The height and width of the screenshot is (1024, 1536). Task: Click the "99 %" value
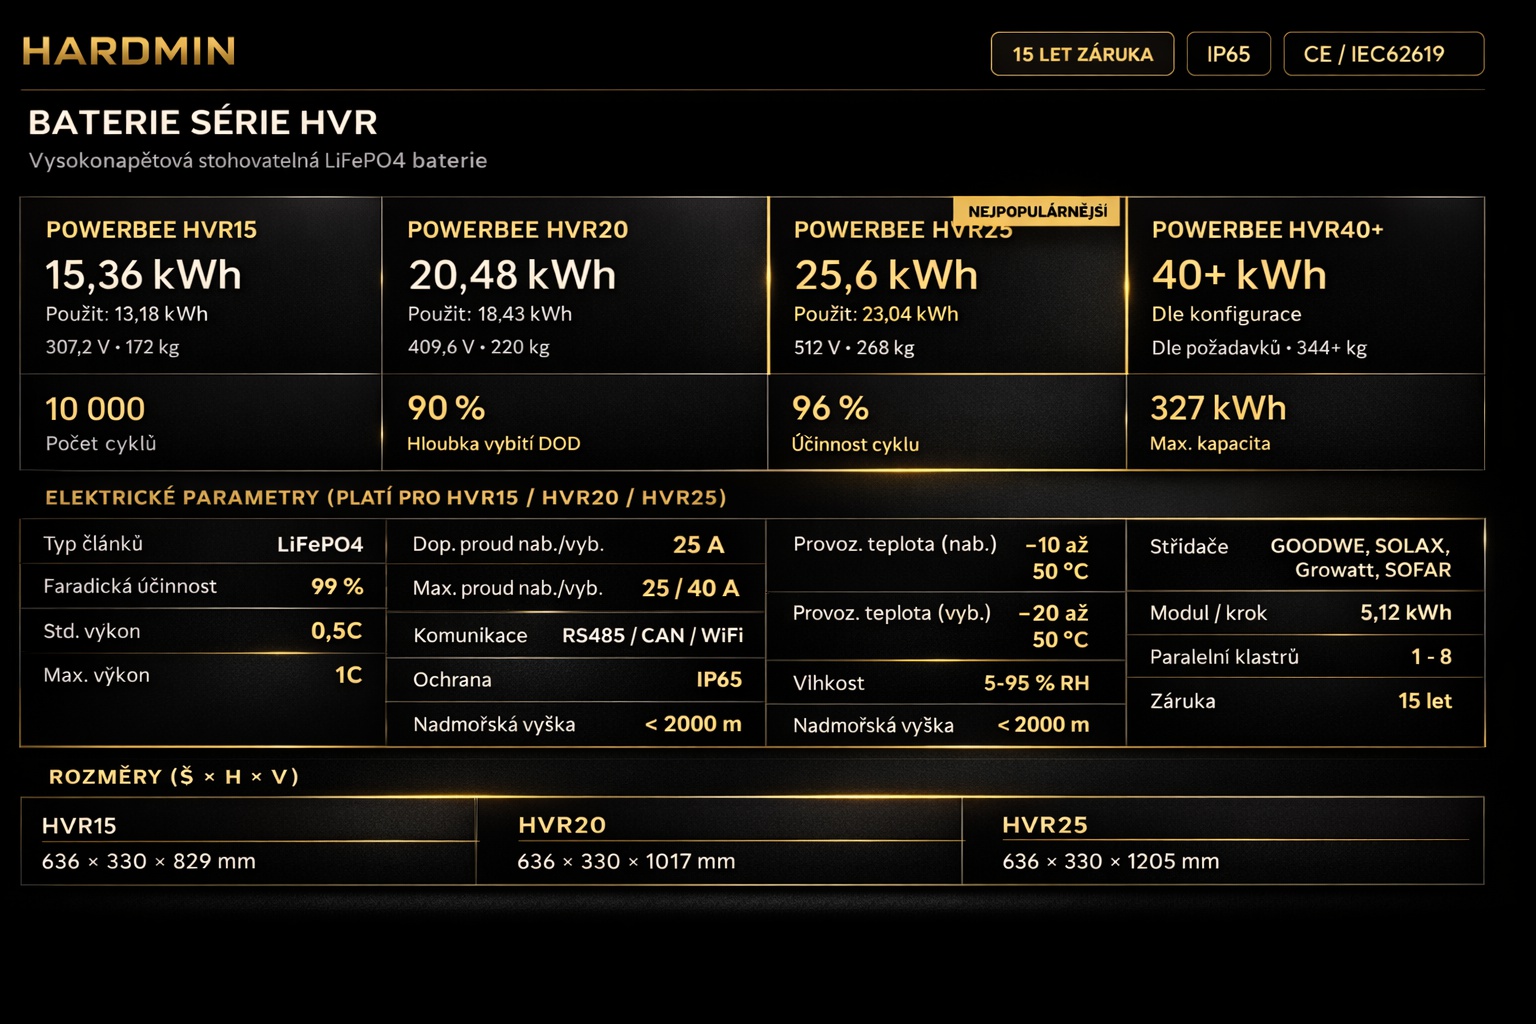coord(337,587)
